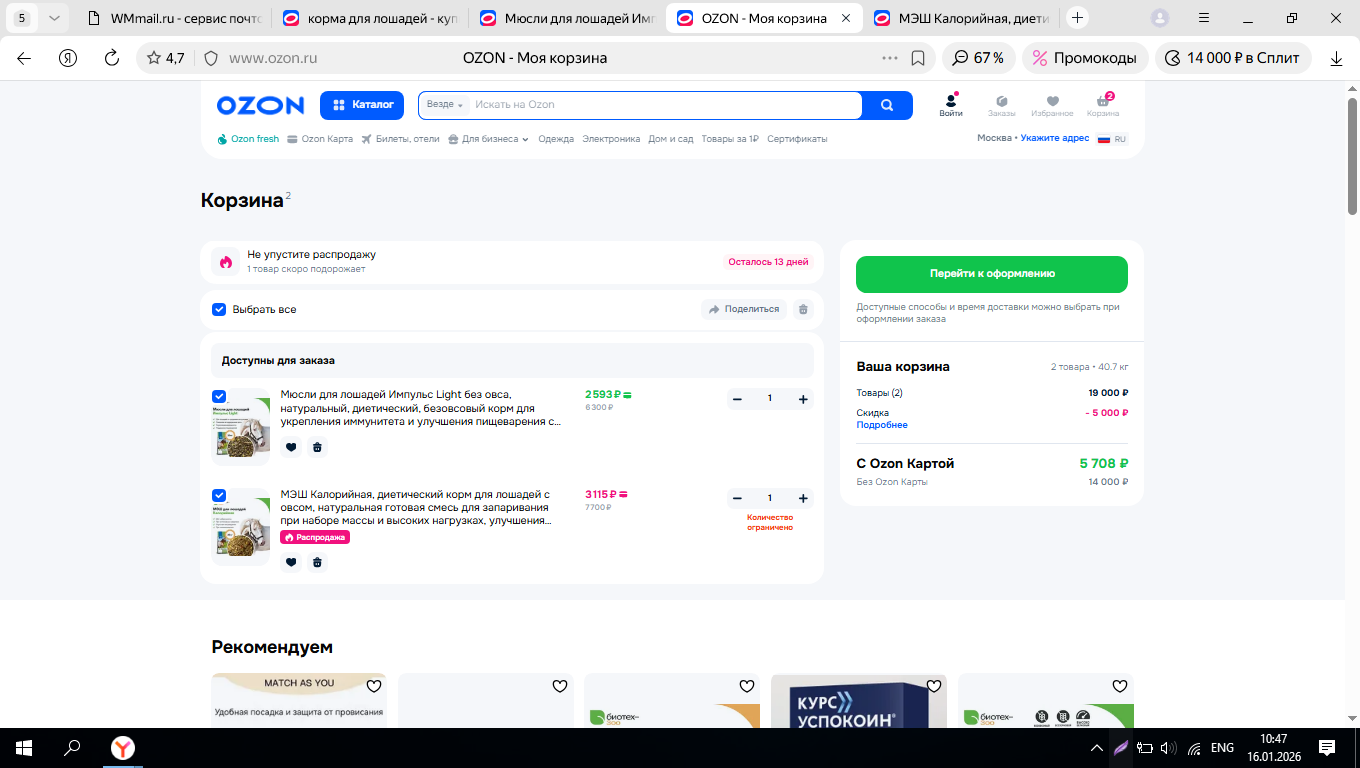The width and height of the screenshot is (1360, 768).
Task: Open the Электроника category
Action: (x=611, y=139)
